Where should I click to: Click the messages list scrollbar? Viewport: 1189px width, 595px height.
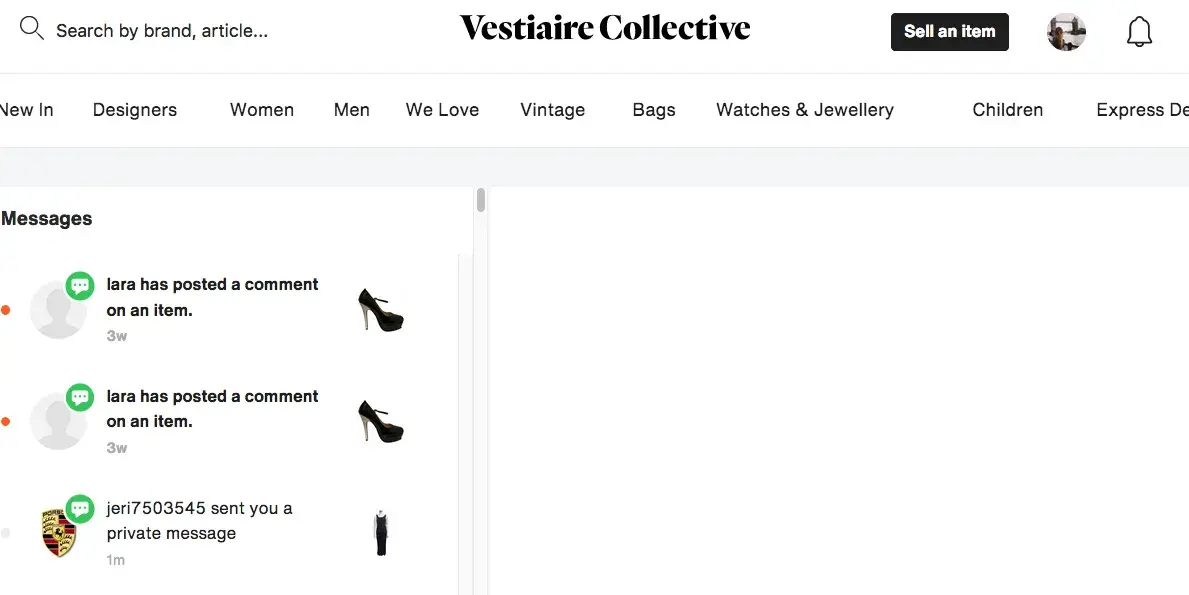pyautogui.click(x=481, y=200)
